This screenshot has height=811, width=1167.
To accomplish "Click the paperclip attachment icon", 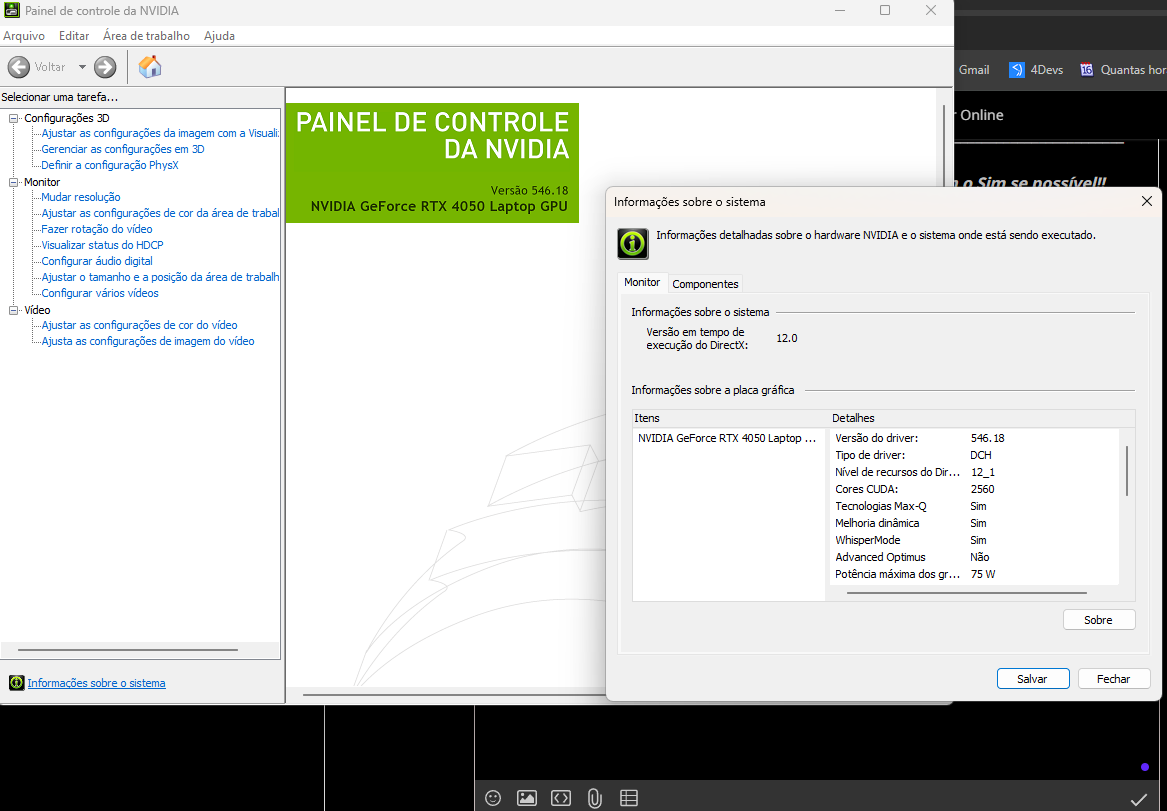I will [594, 798].
